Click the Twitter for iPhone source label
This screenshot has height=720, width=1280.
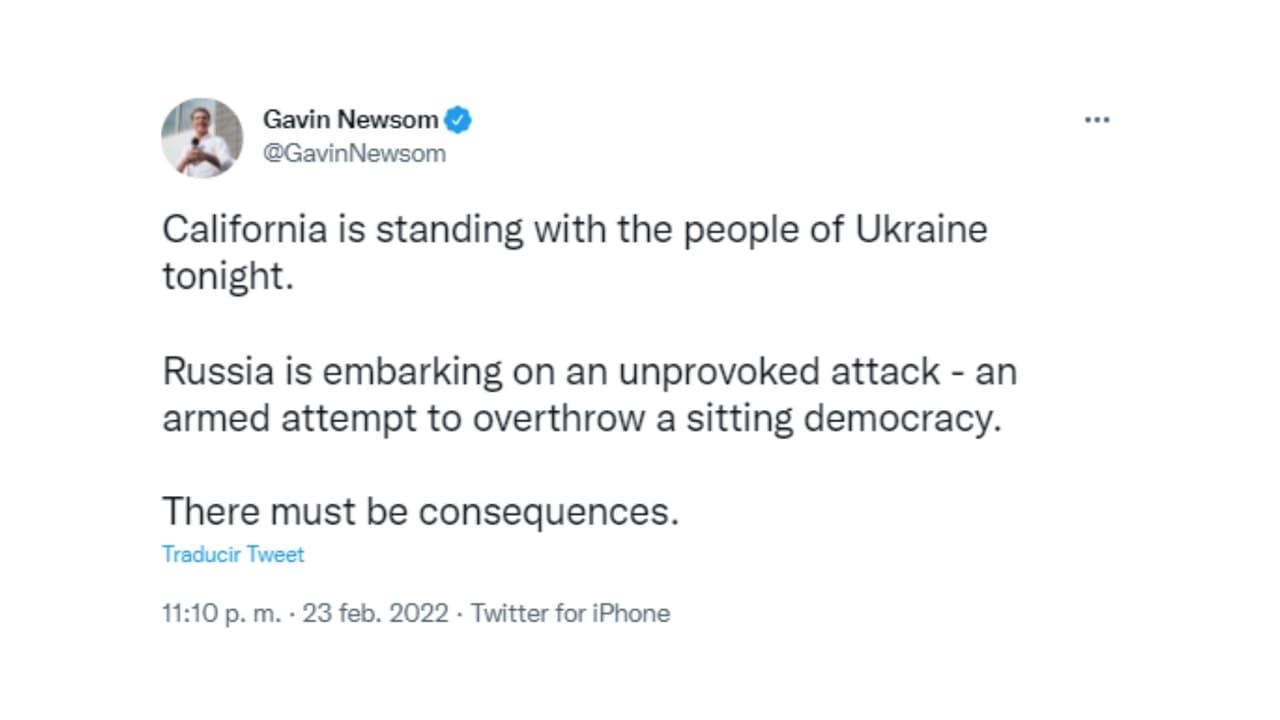pyautogui.click(x=571, y=613)
